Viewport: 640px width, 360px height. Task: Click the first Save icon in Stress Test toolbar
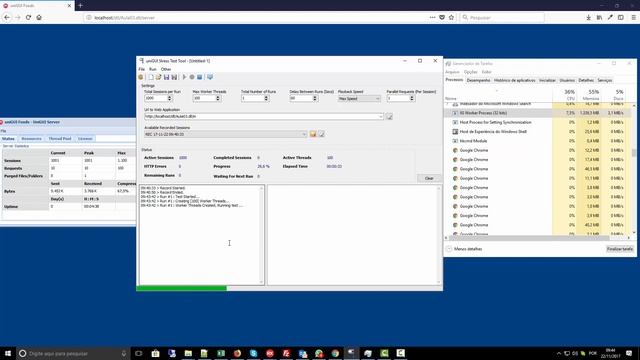point(167,77)
